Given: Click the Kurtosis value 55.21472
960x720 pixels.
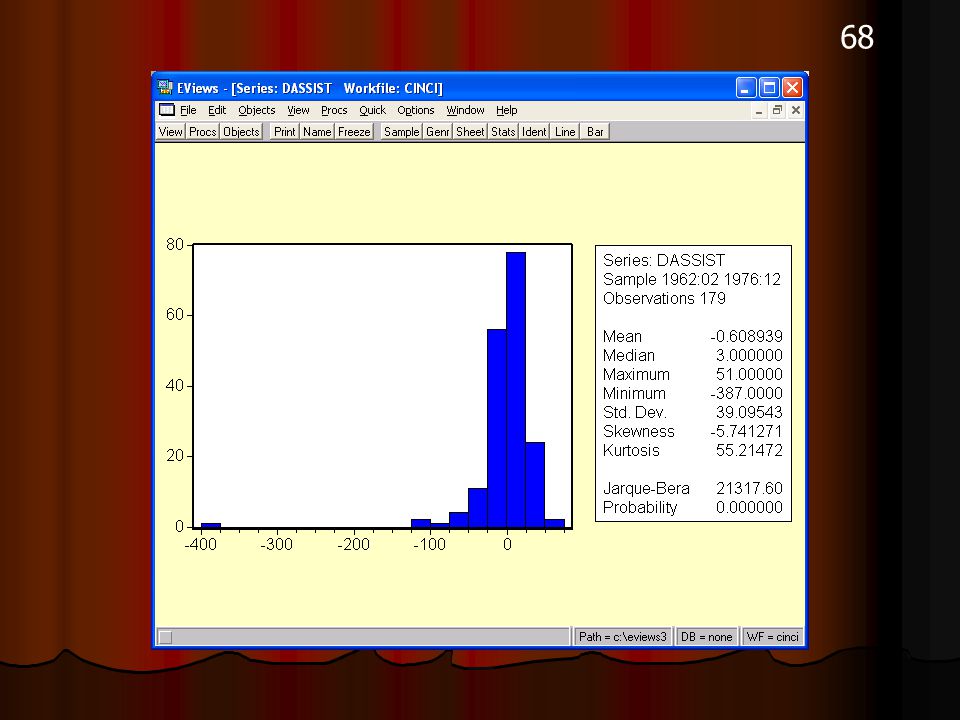Looking at the screenshot, I should (749, 450).
